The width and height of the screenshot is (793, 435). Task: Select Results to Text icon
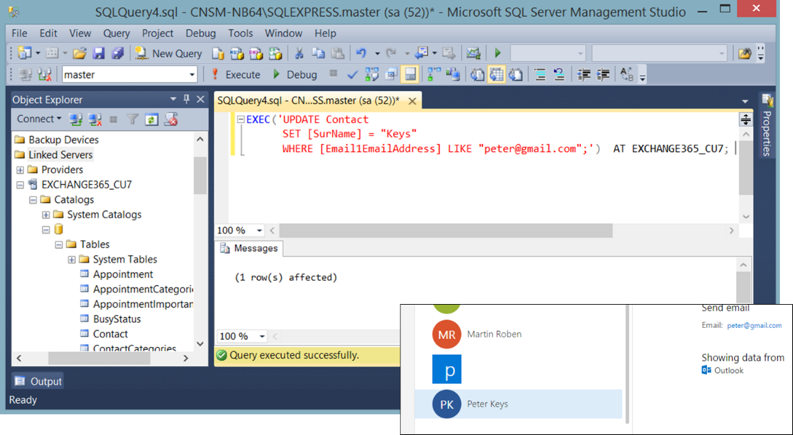477,75
